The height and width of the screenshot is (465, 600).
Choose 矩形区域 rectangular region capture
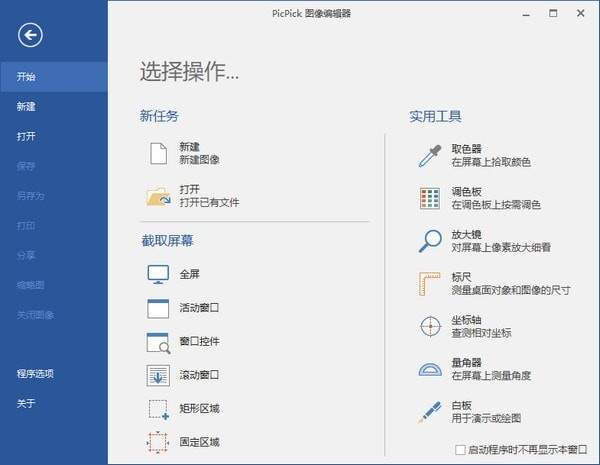pos(159,409)
